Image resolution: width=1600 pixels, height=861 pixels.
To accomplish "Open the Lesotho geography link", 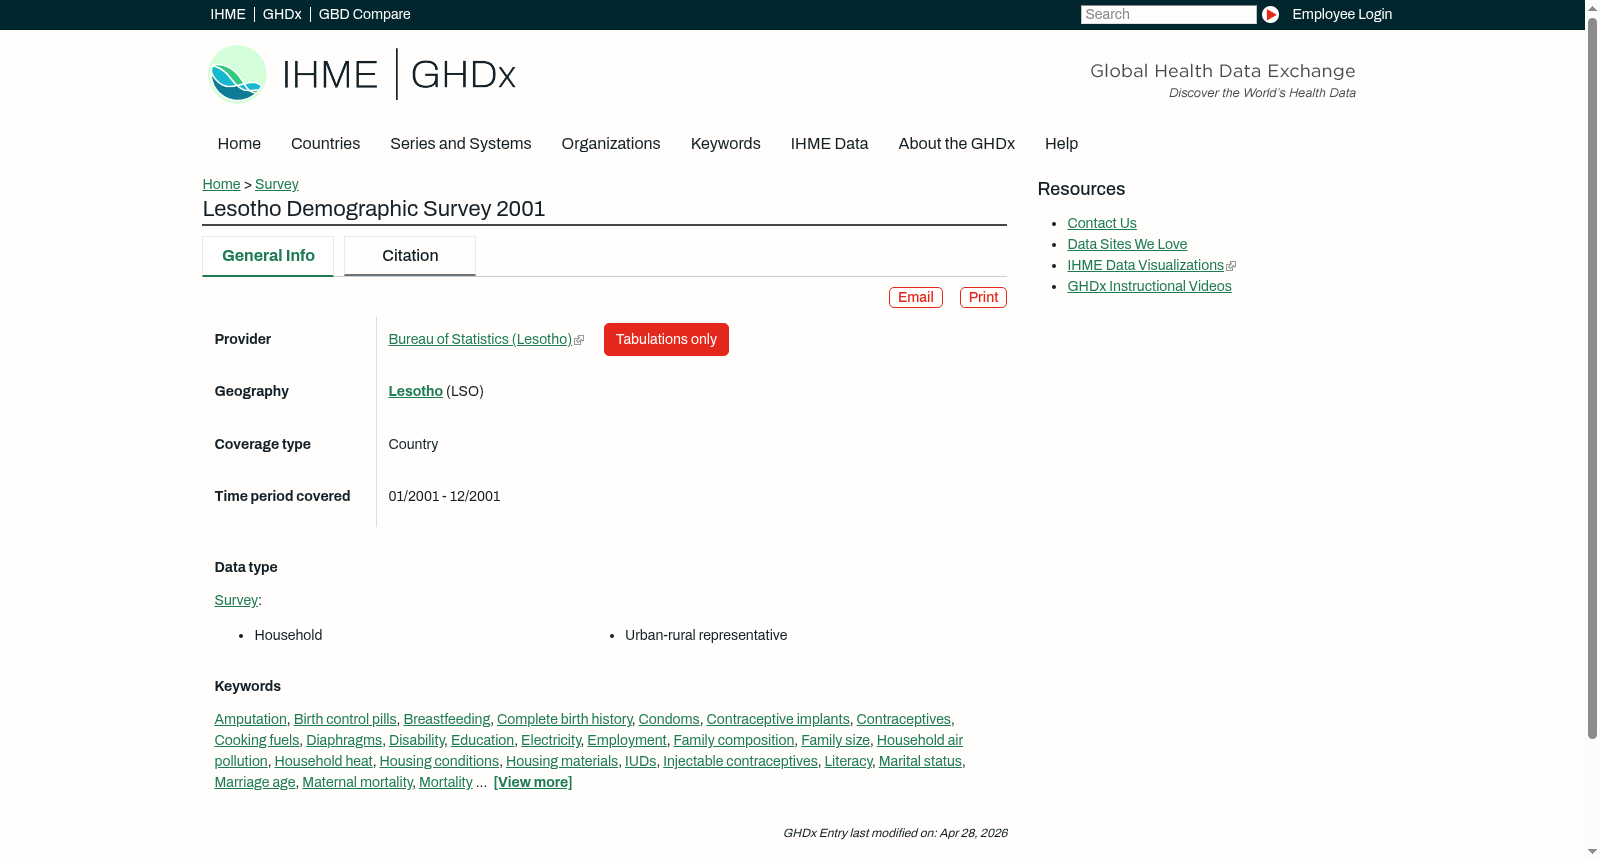I will (x=415, y=392).
